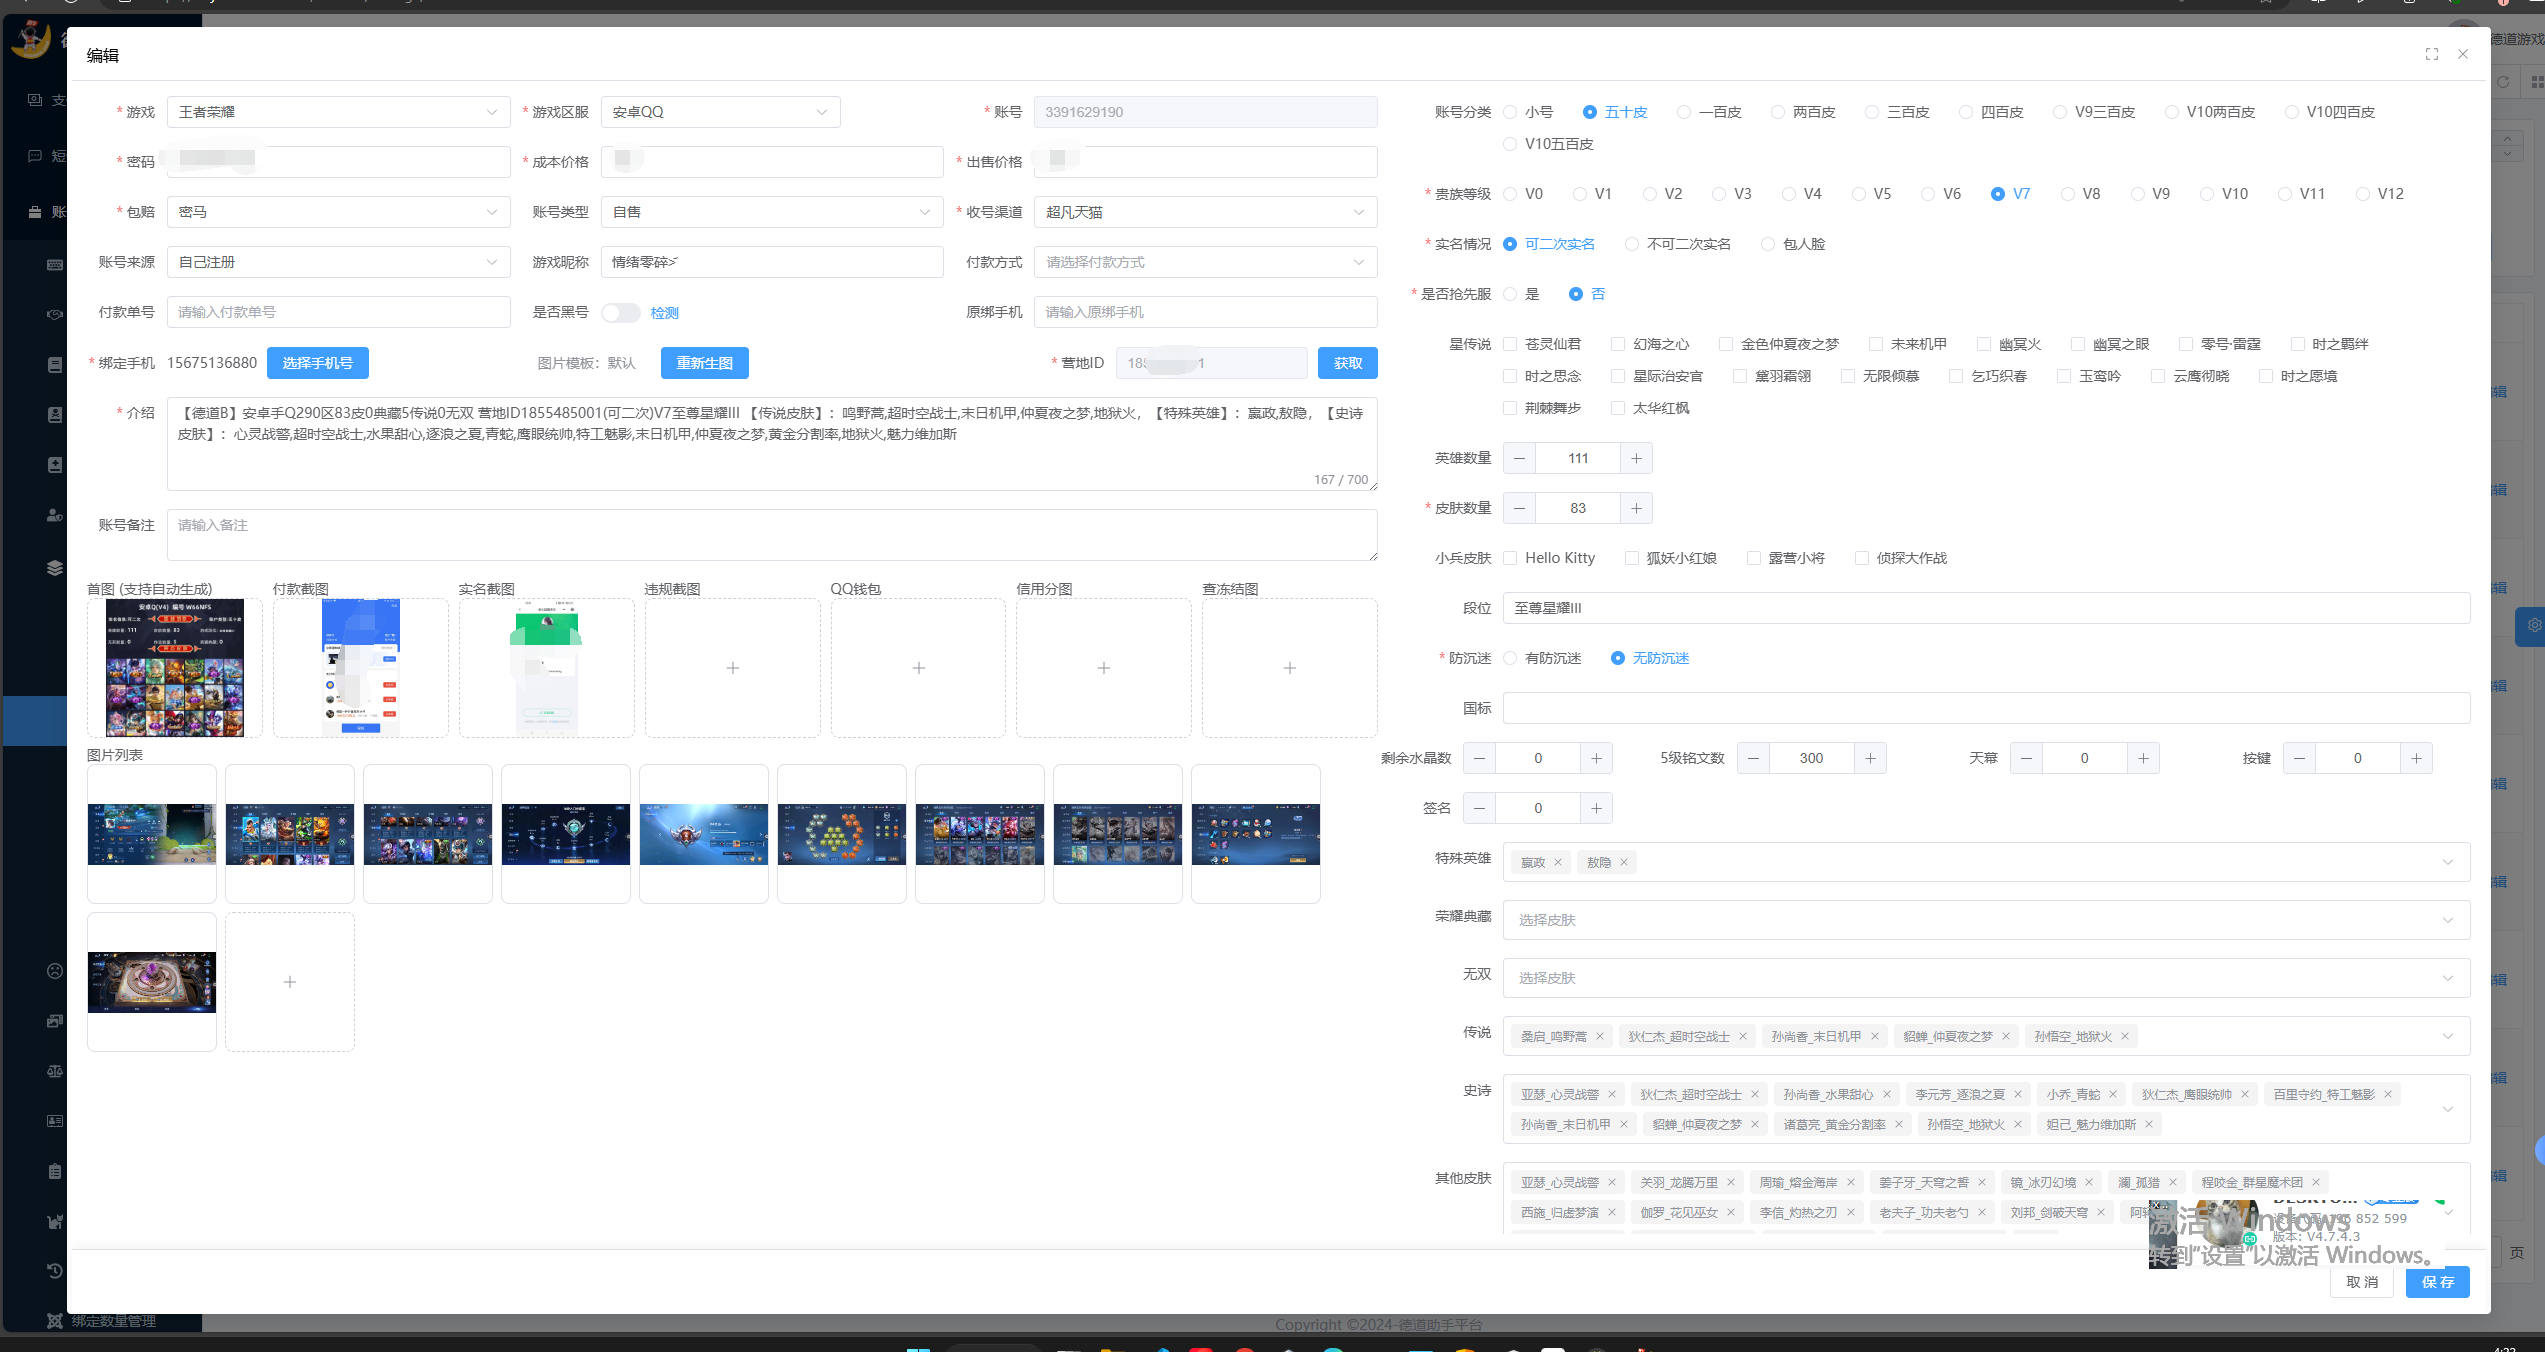Screen dimensions: 2545x1352
Task: Expand the 荣耀典藏 skin selector
Action: tap(1986, 920)
